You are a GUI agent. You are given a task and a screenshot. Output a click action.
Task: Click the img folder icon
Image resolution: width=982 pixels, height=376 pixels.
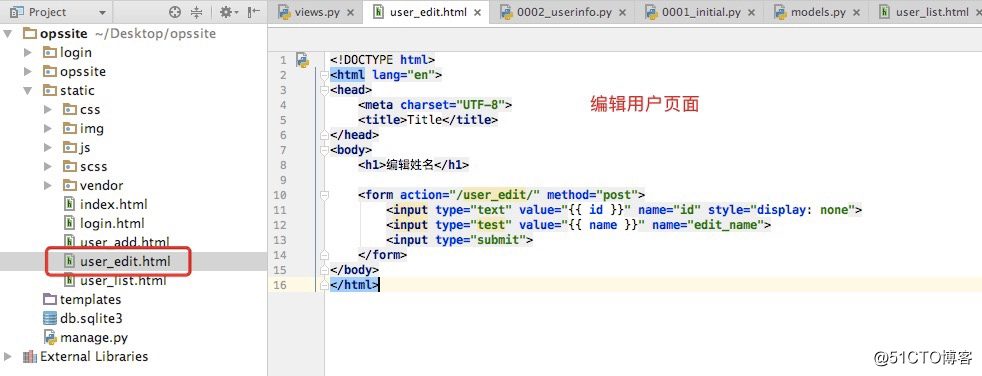click(x=70, y=128)
